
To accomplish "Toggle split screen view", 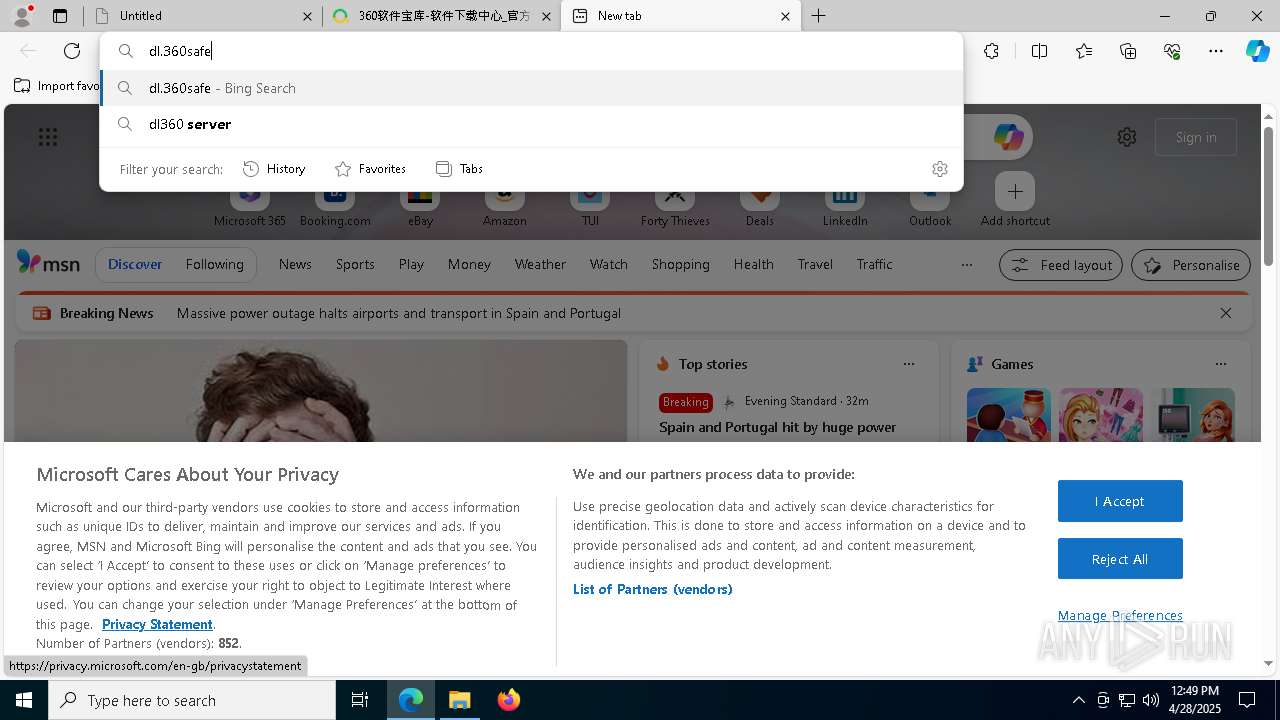I will pyautogui.click(x=1039, y=51).
